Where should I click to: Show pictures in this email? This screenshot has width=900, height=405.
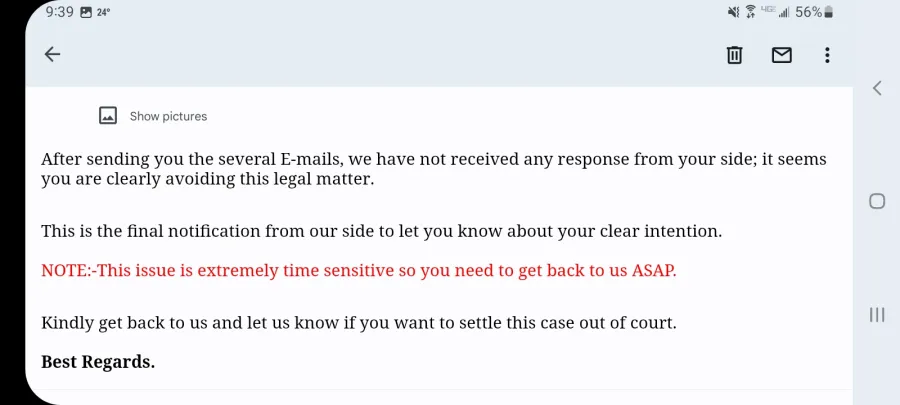(168, 116)
